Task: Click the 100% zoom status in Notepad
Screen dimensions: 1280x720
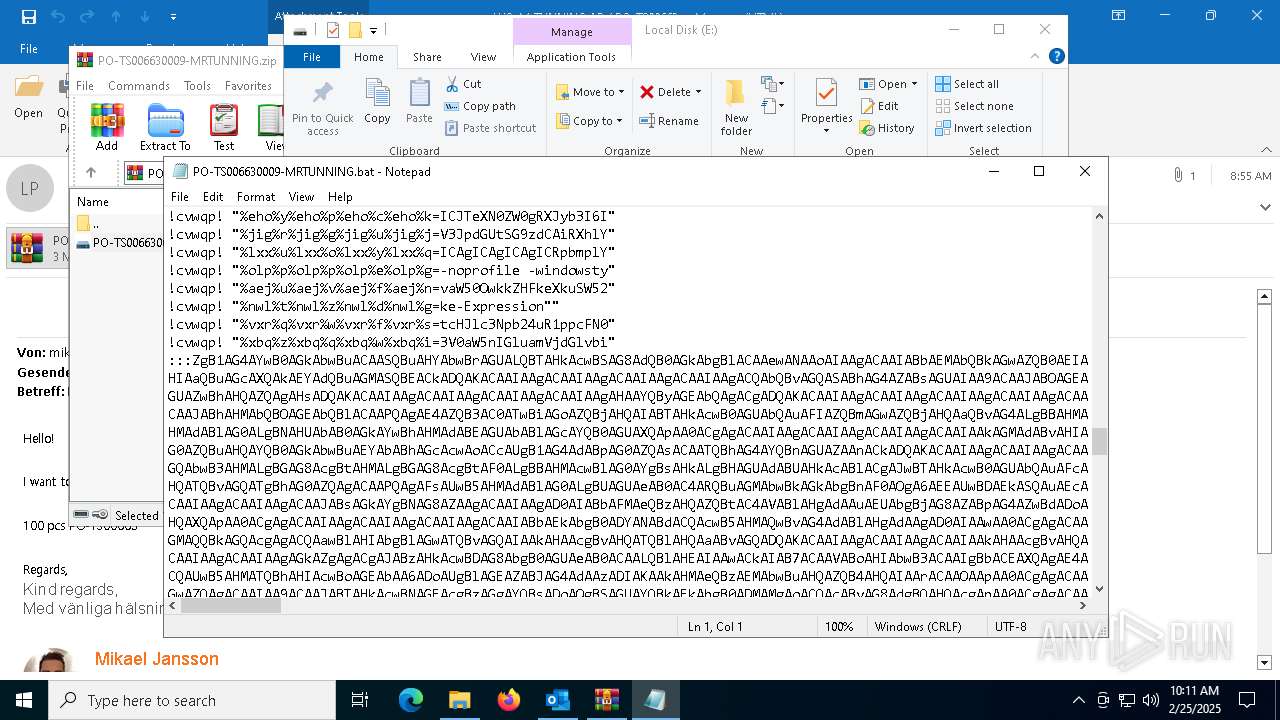Action: pos(838,627)
